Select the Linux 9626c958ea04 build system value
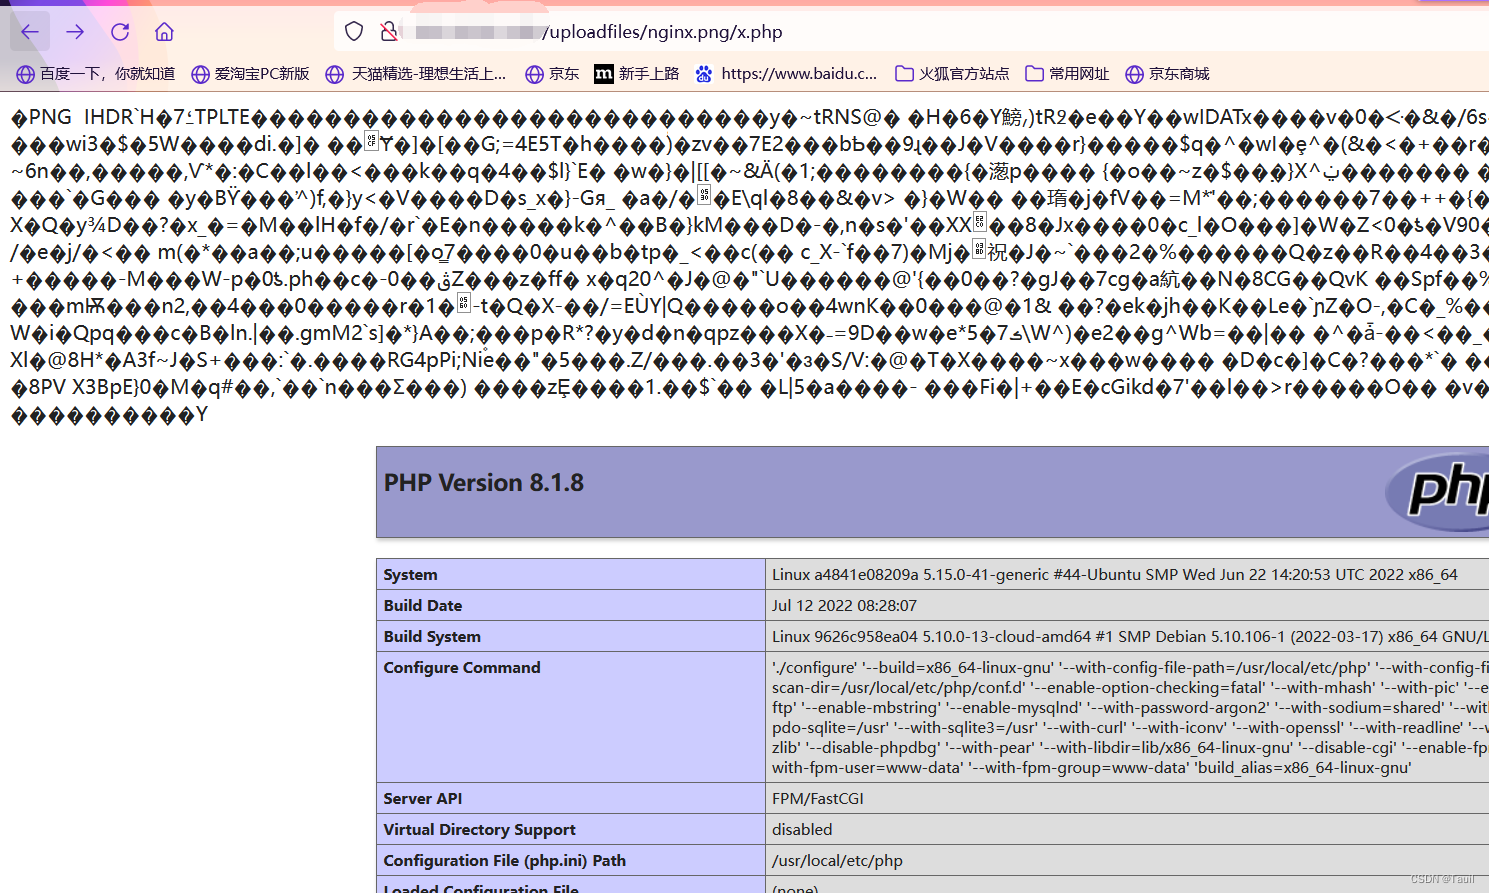 (1130, 637)
